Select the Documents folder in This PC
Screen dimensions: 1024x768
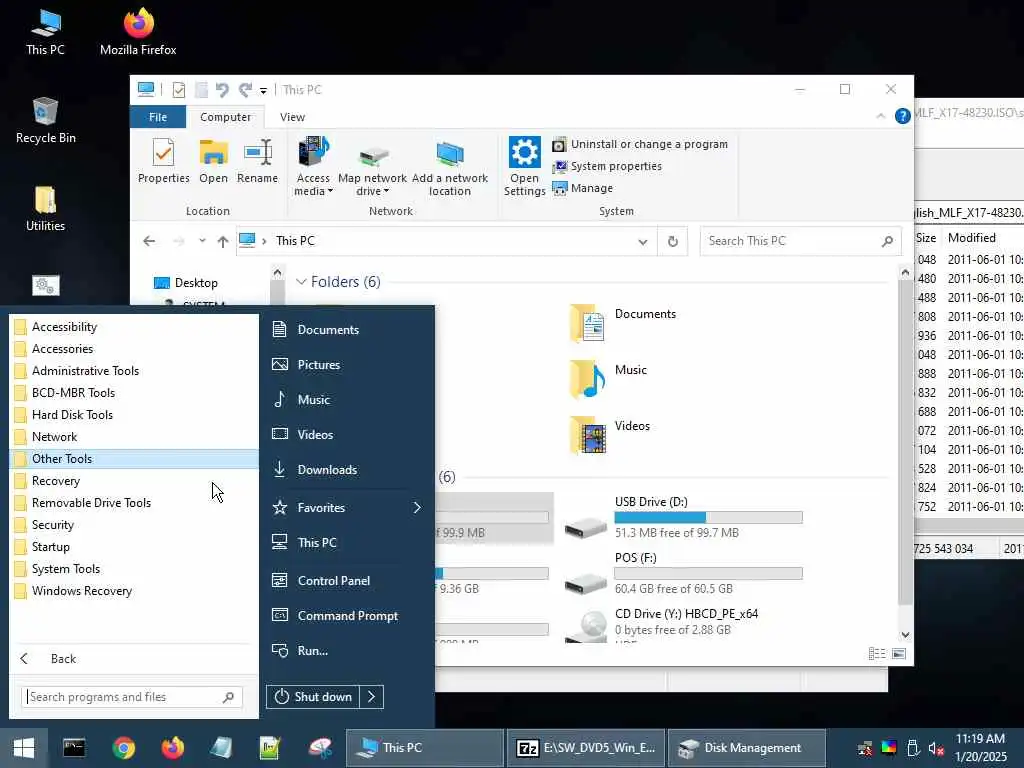pos(623,323)
